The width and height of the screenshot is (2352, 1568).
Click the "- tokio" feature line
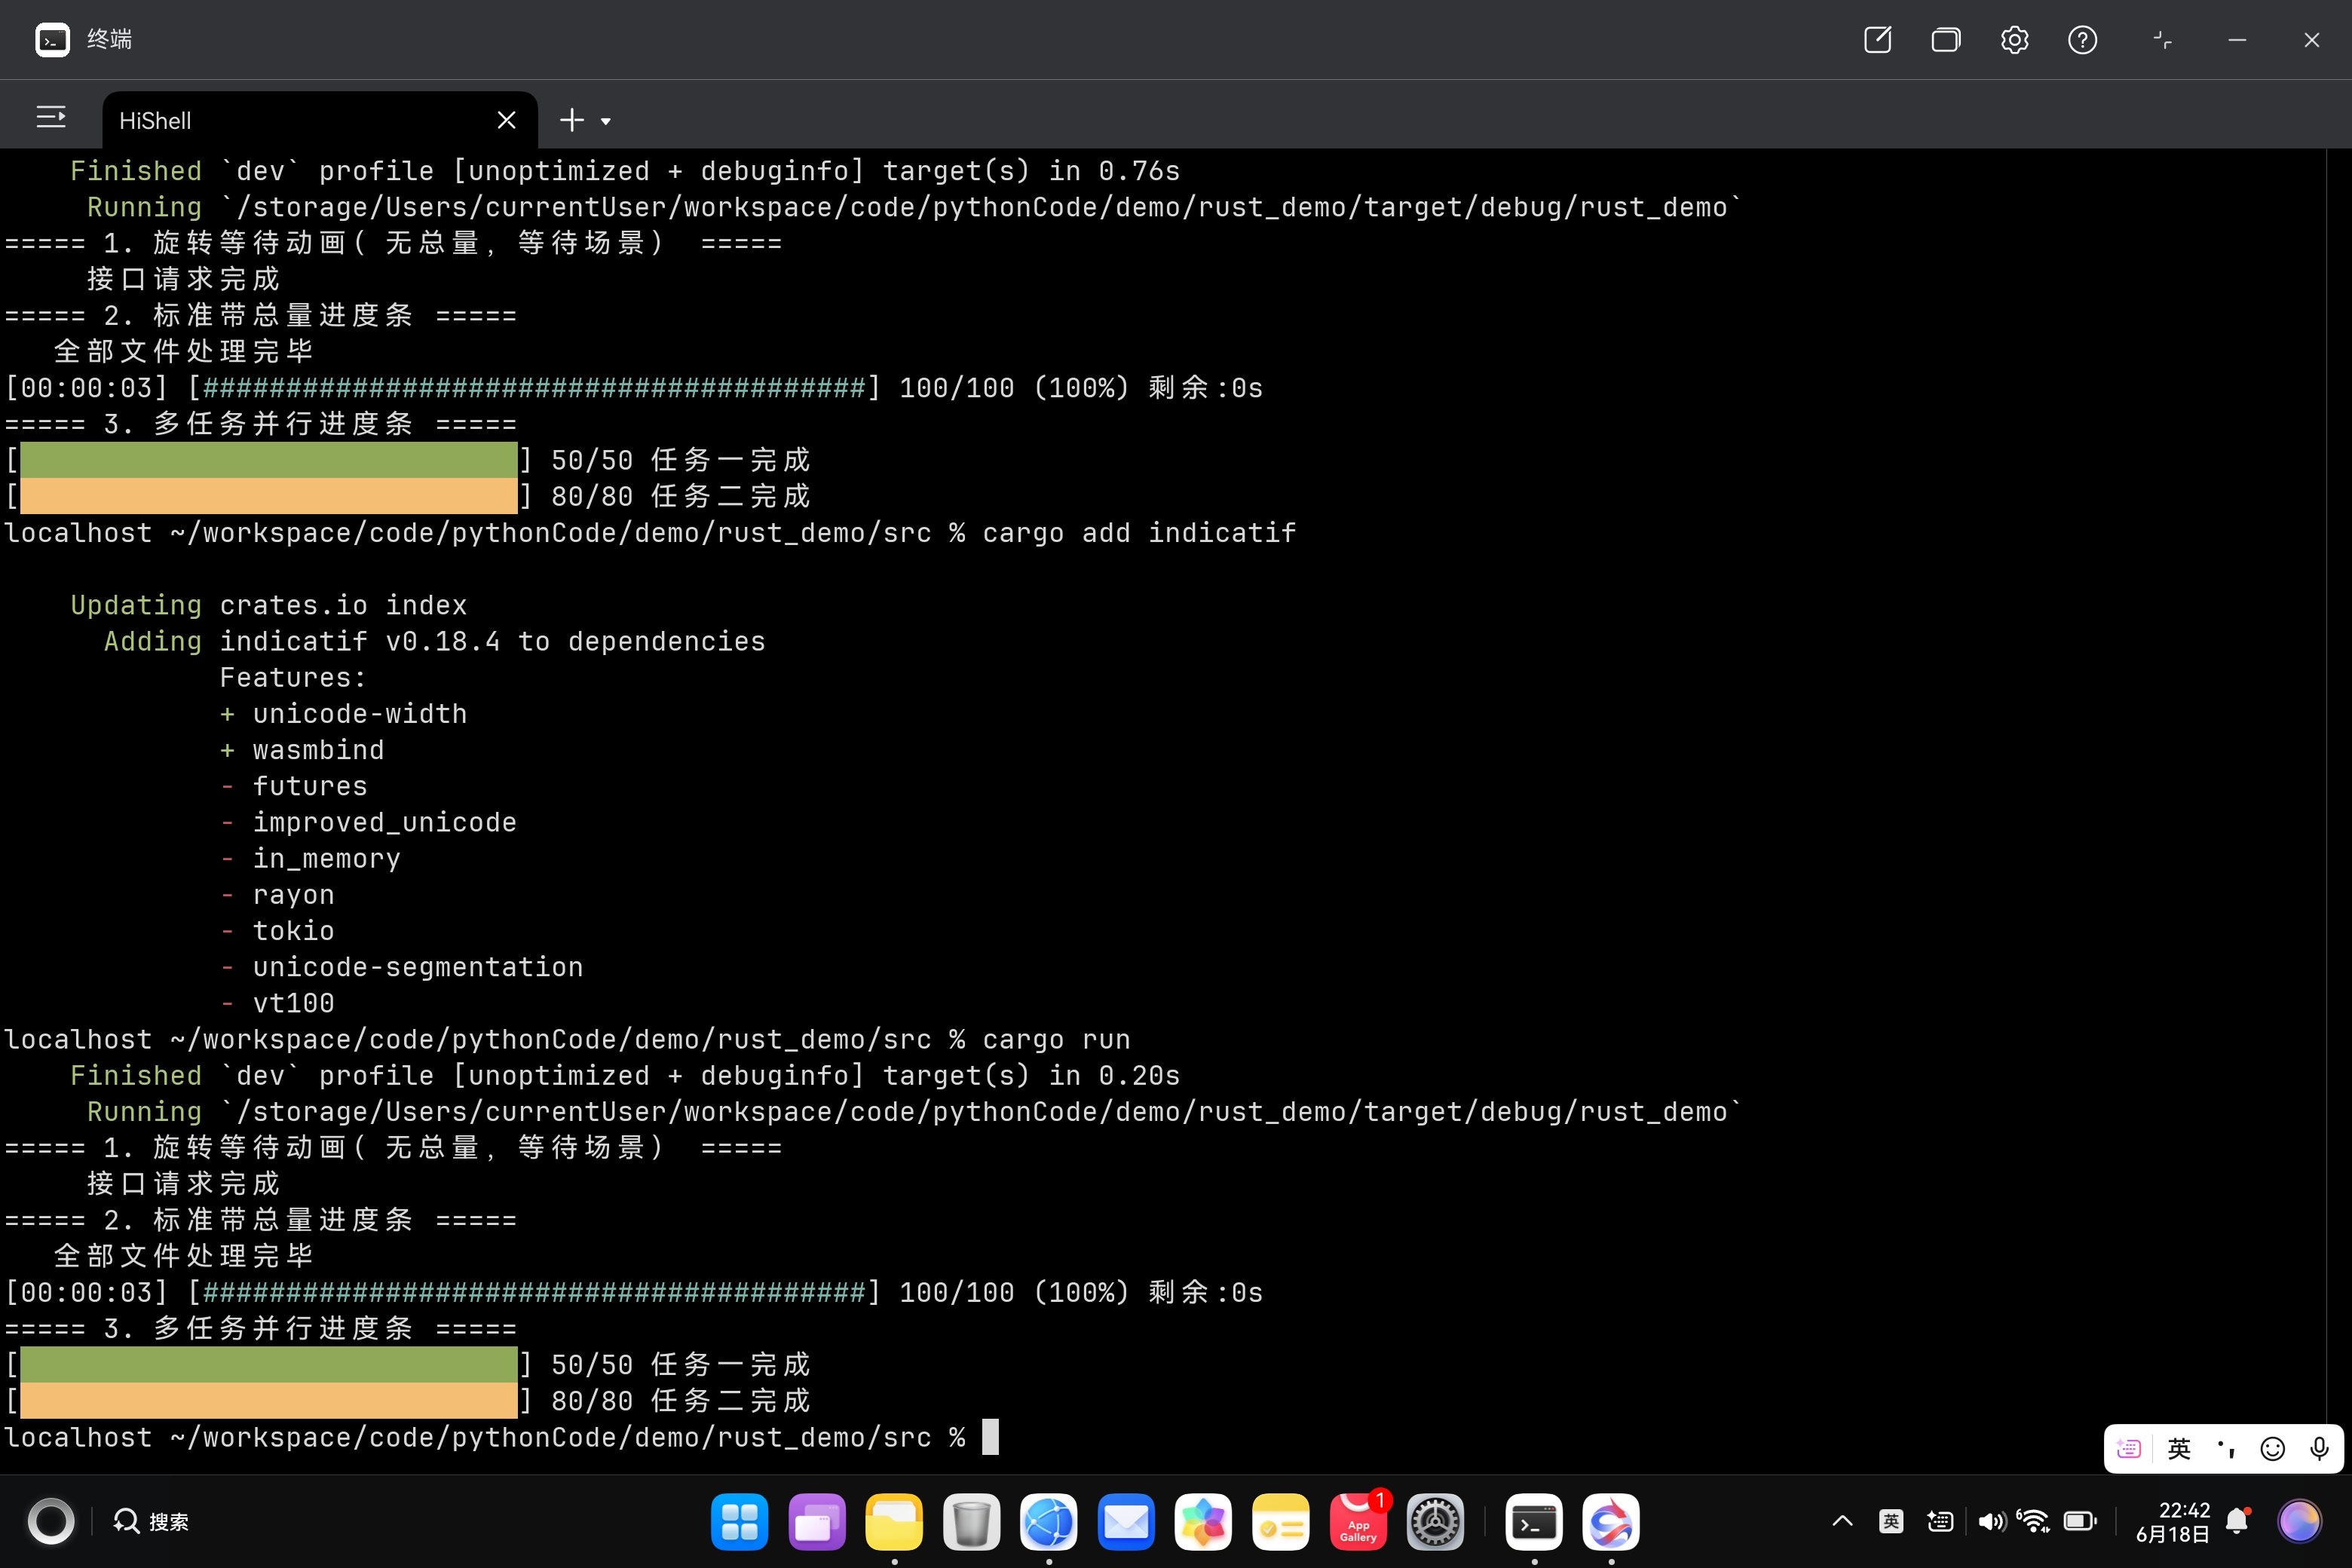tap(277, 931)
